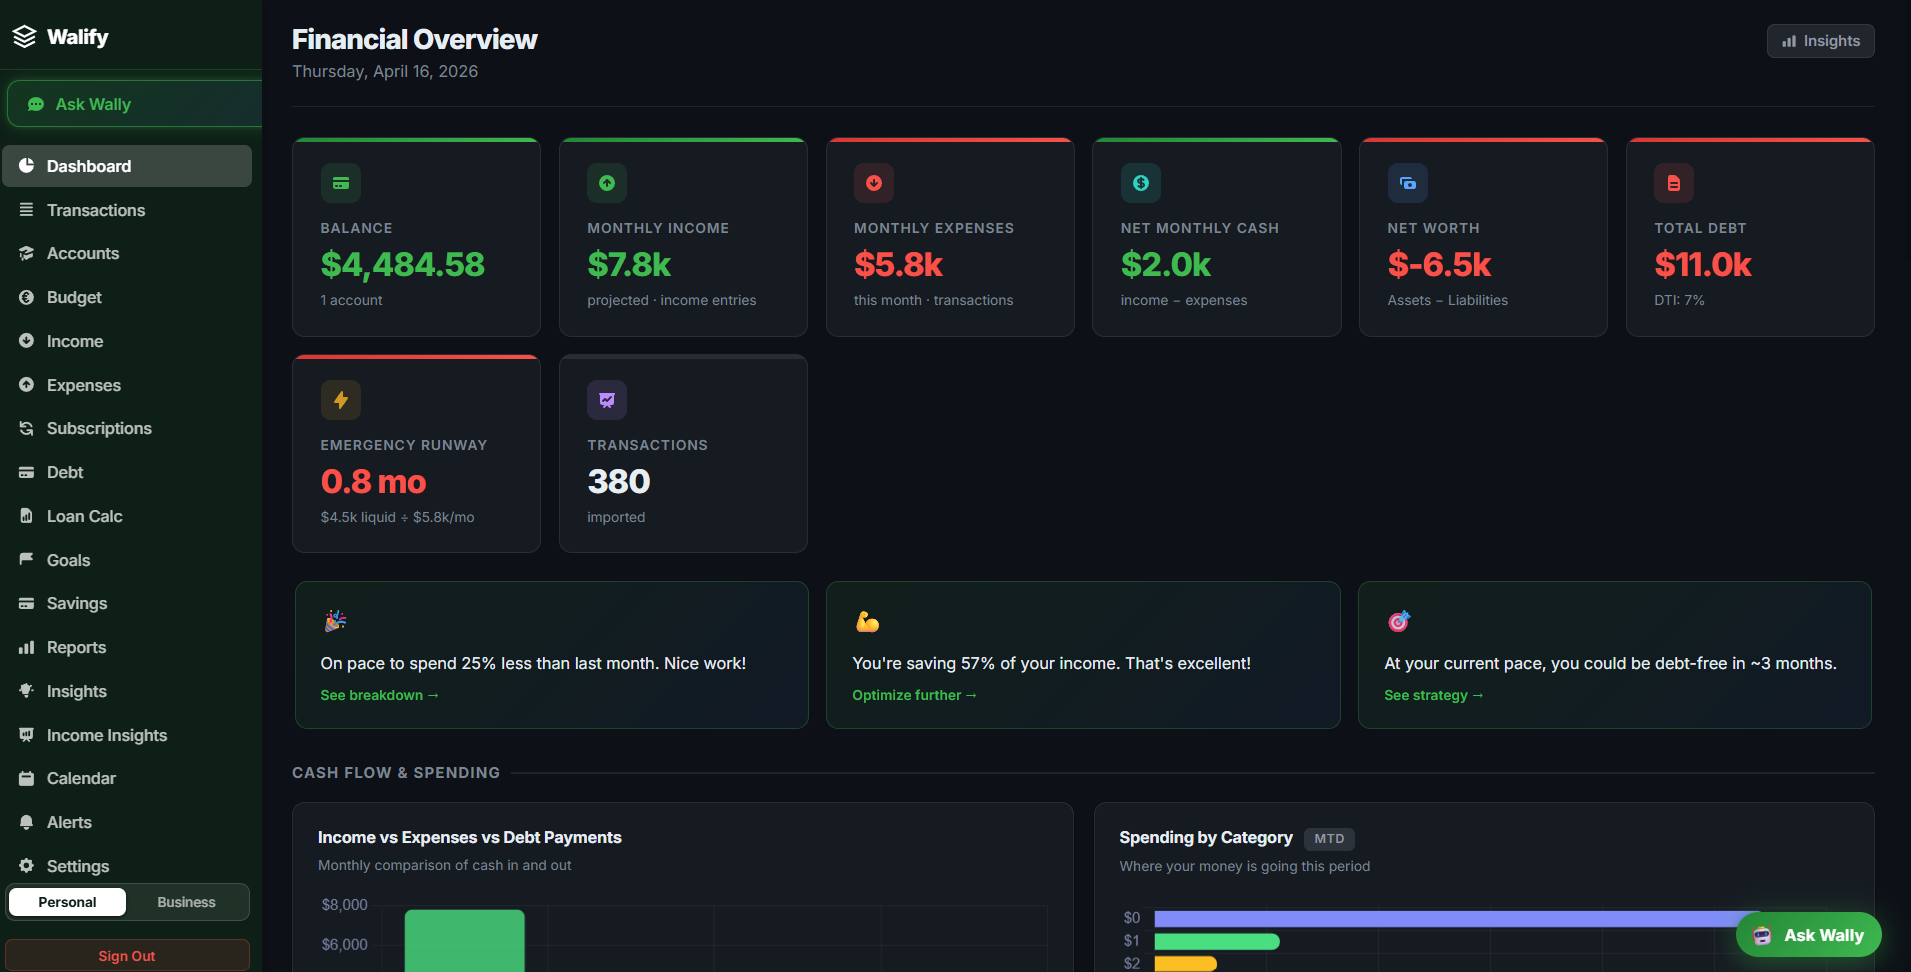Image resolution: width=1911 pixels, height=972 pixels.
Task: Follow the Optimize further link
Action: (914, 695)
